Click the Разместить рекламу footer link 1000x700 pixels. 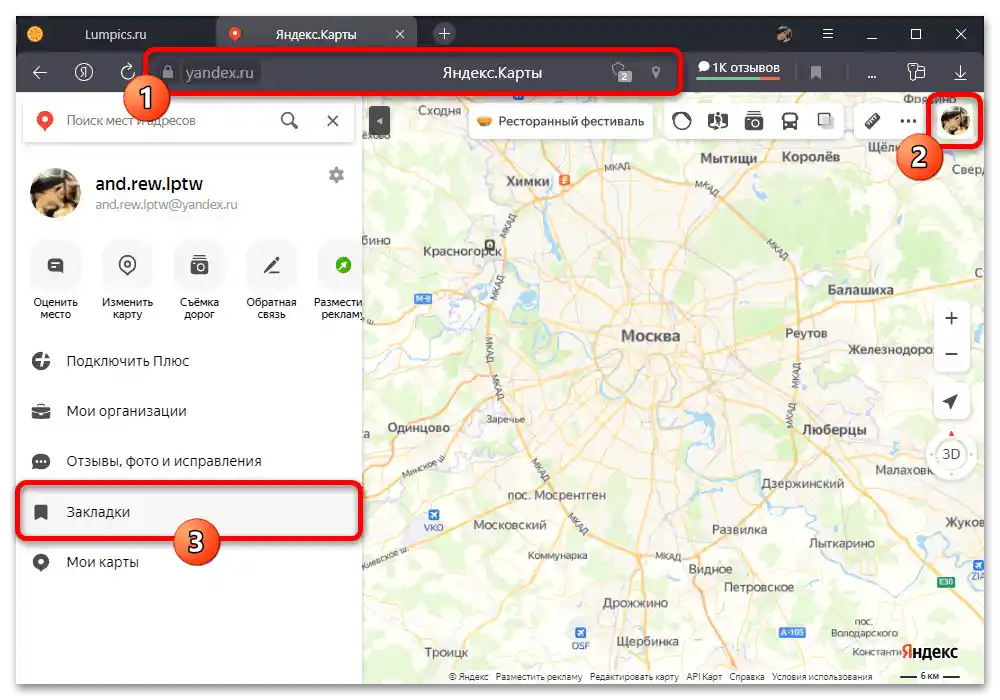coord(539,676)
